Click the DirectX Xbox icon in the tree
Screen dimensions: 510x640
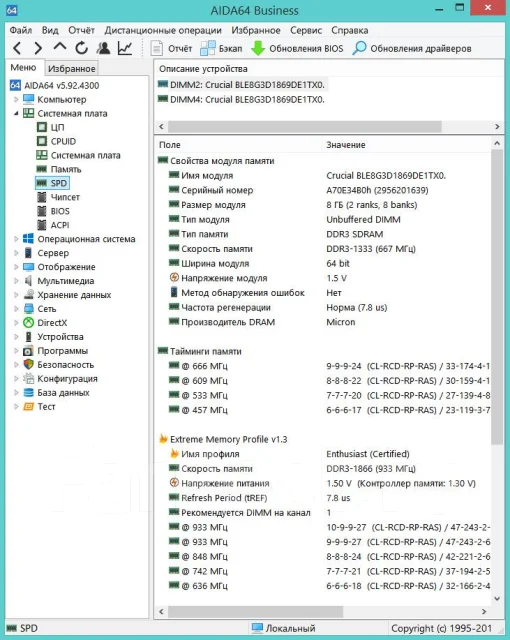point(29,322)
